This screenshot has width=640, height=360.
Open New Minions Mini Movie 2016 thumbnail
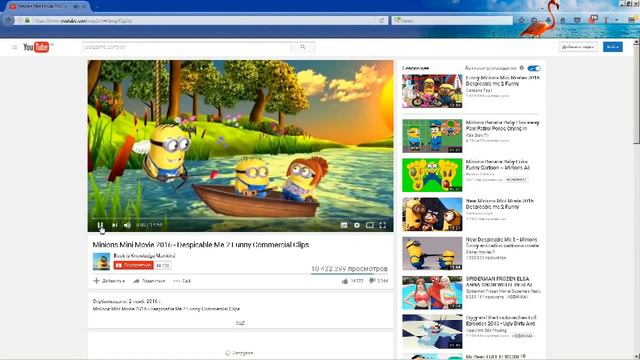[x=432, y=214]
